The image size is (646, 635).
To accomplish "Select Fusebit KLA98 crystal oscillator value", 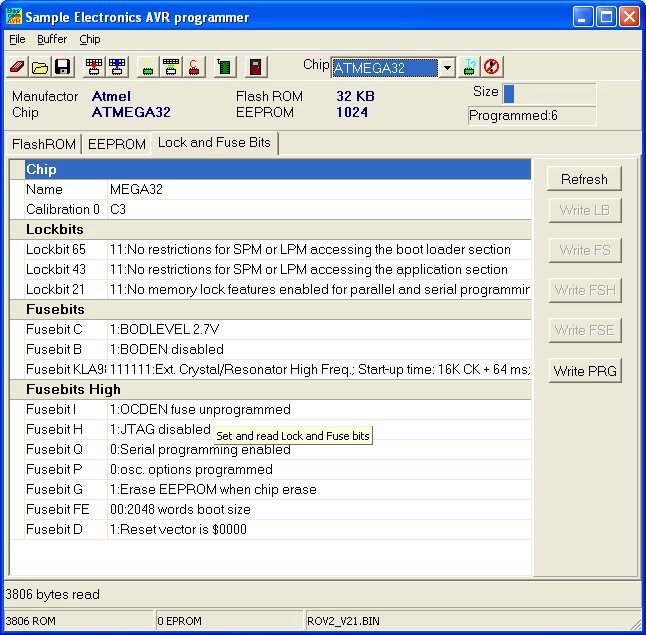I will (x=319, y=369).
